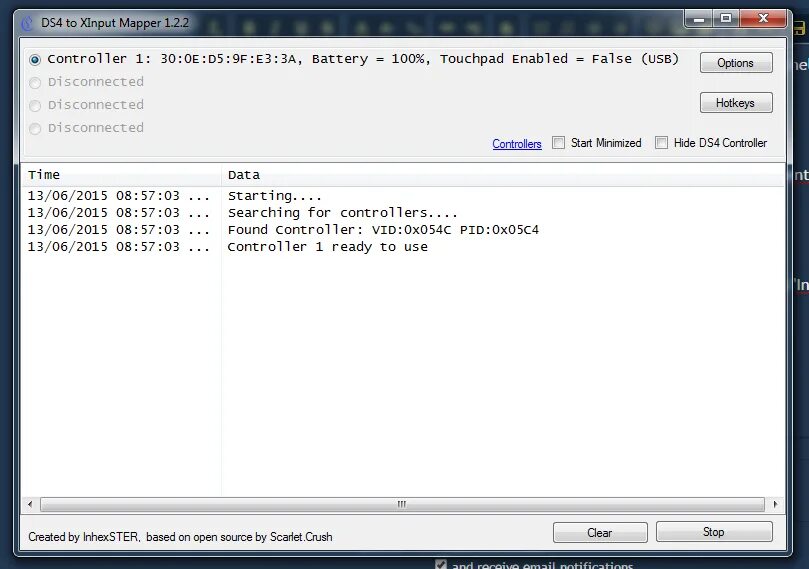Viewport: 809px width, 569px height.
Task: Maximize the DS4 to XInput Mapper window
Action: click(726, 19)
